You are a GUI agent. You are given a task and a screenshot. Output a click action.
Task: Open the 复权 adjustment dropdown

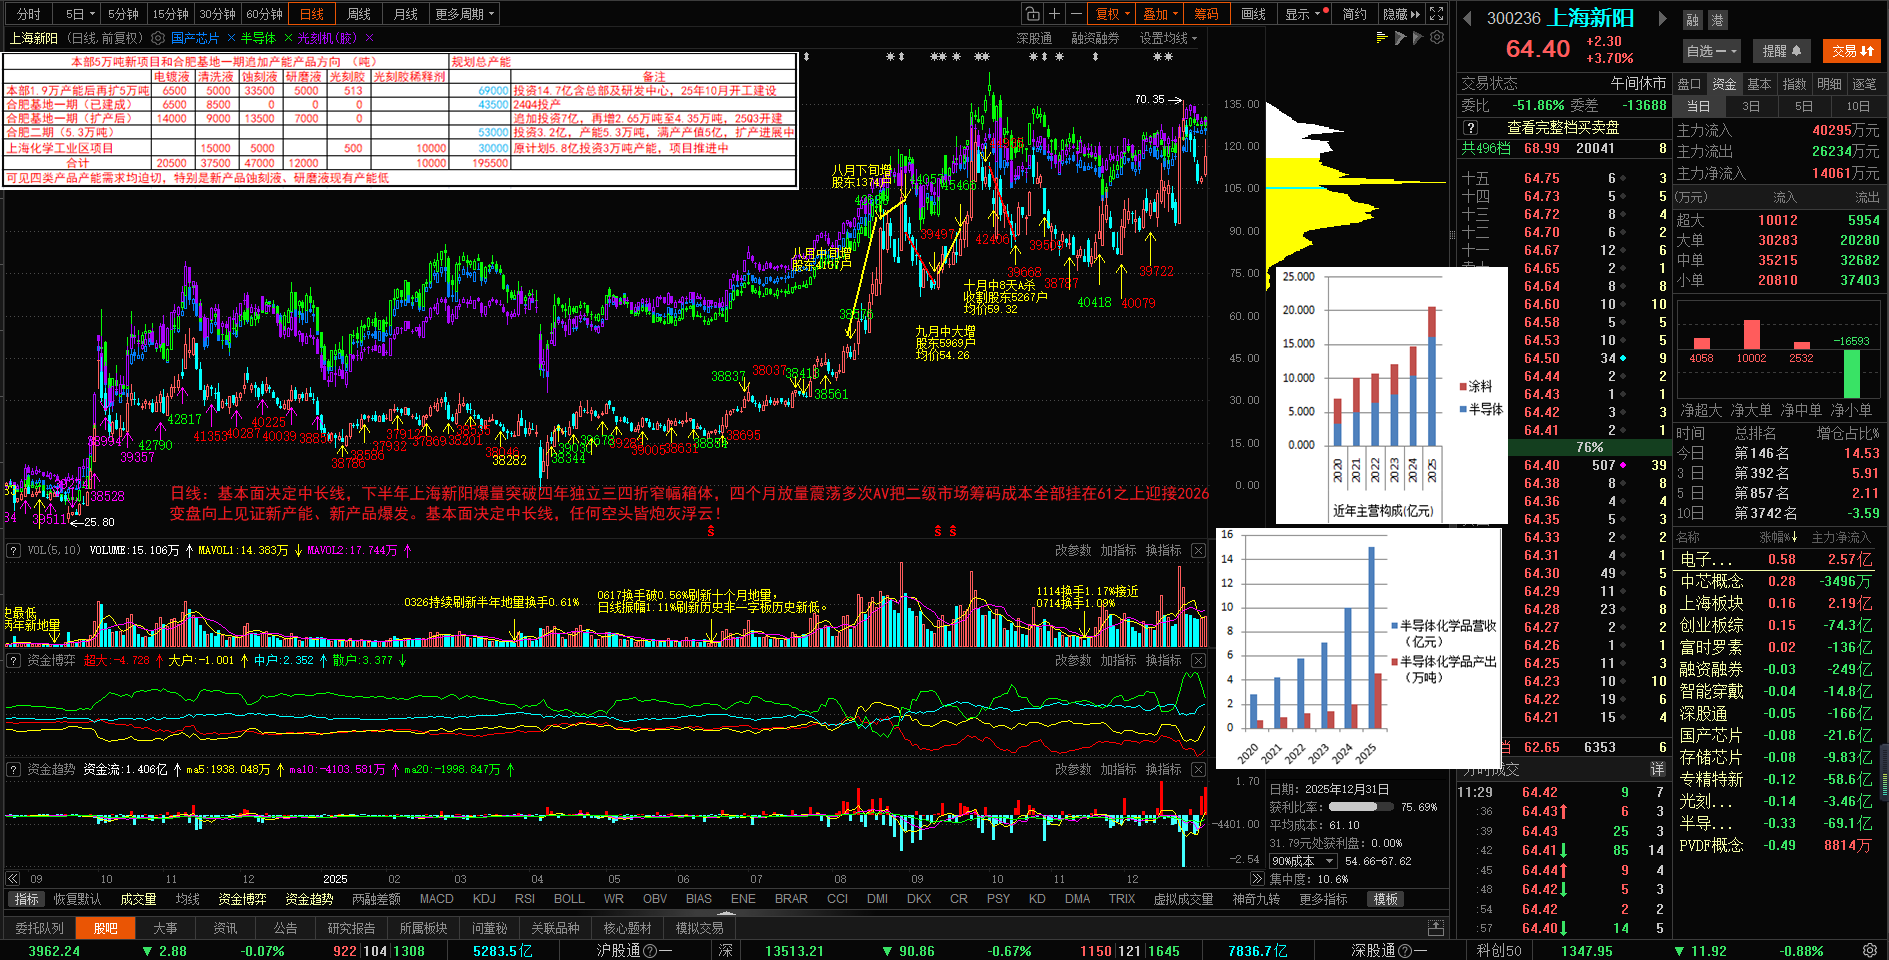[1112, 14]
